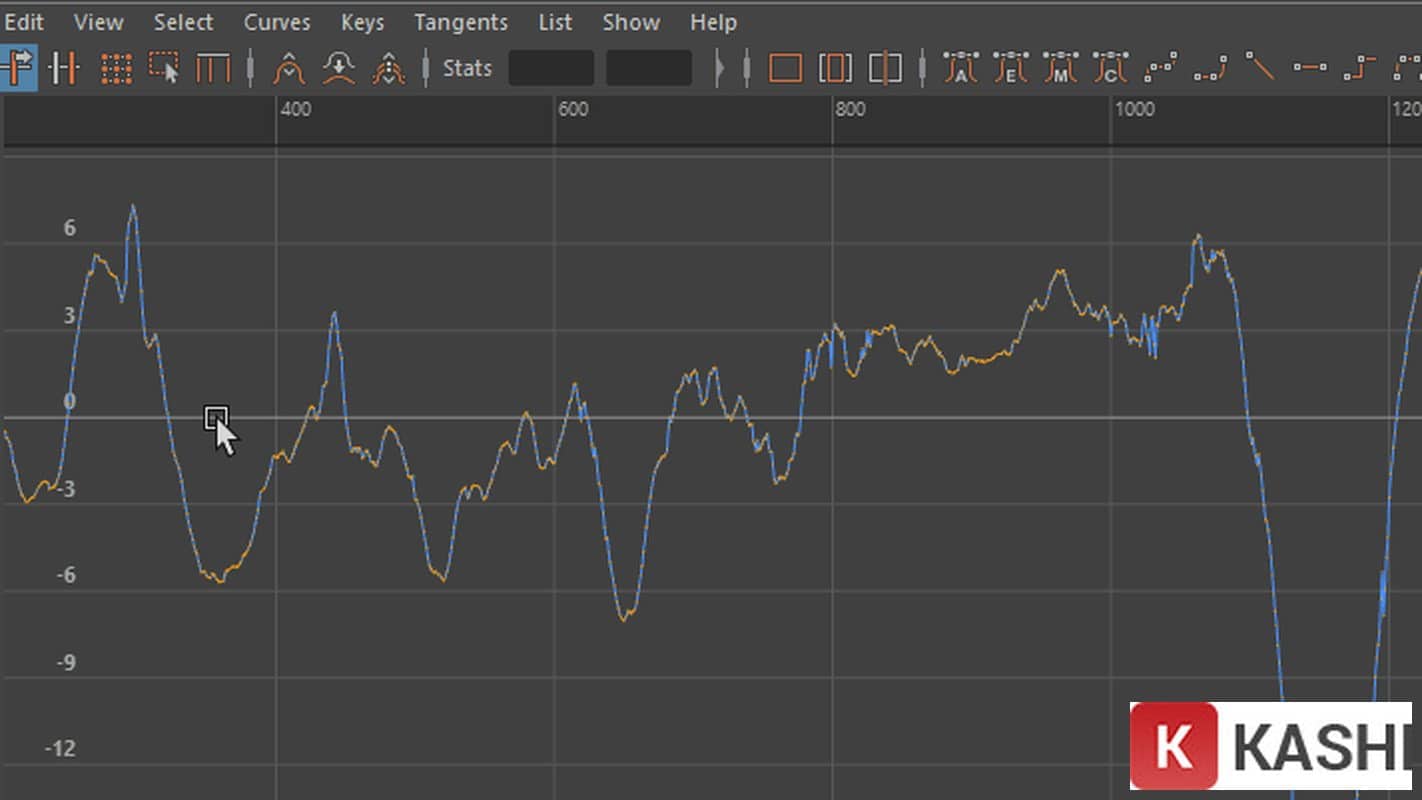Apply Auto Ease tangents
Viewport: 1422px width, 800px height.
click(x=1010, y=68)
